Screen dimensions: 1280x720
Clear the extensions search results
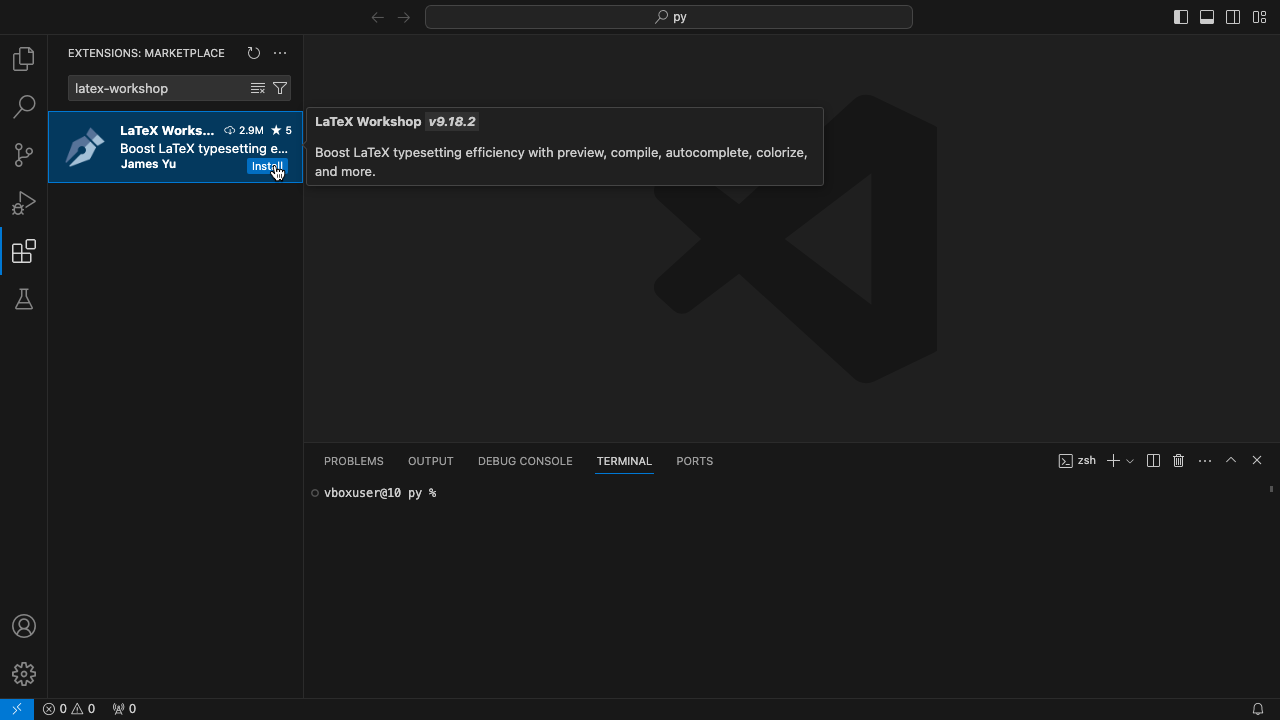click(x=258, y=88)
